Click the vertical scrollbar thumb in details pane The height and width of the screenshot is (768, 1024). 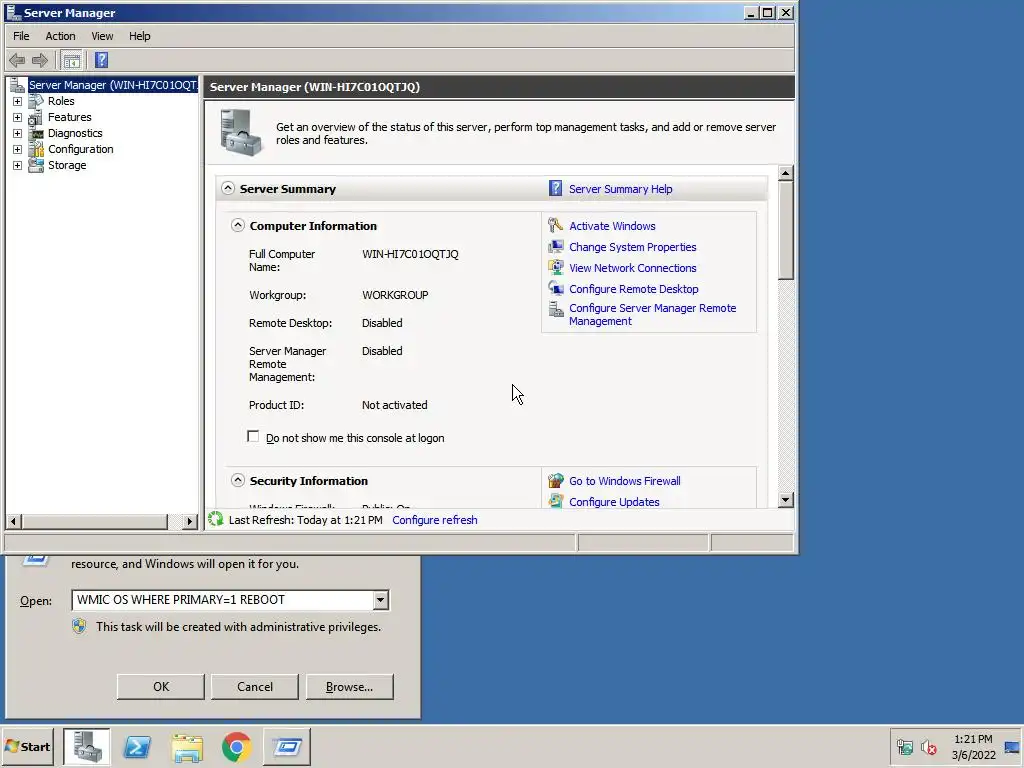(786, 231)
